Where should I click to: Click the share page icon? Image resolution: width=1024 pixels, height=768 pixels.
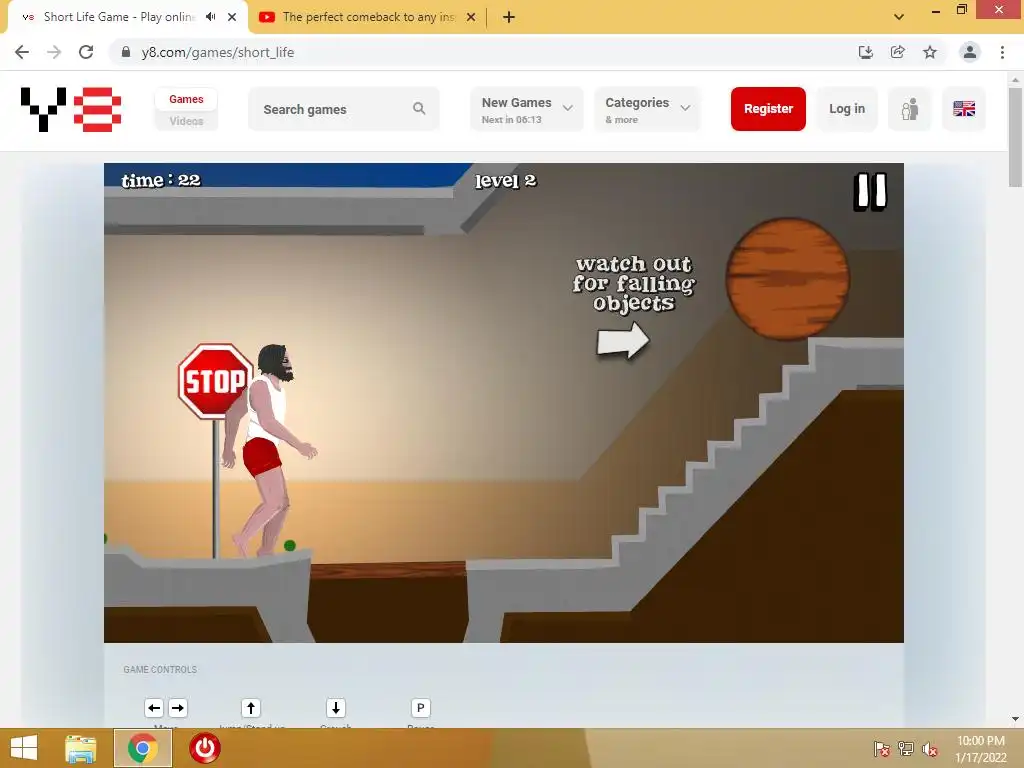(x=897, y=52)
